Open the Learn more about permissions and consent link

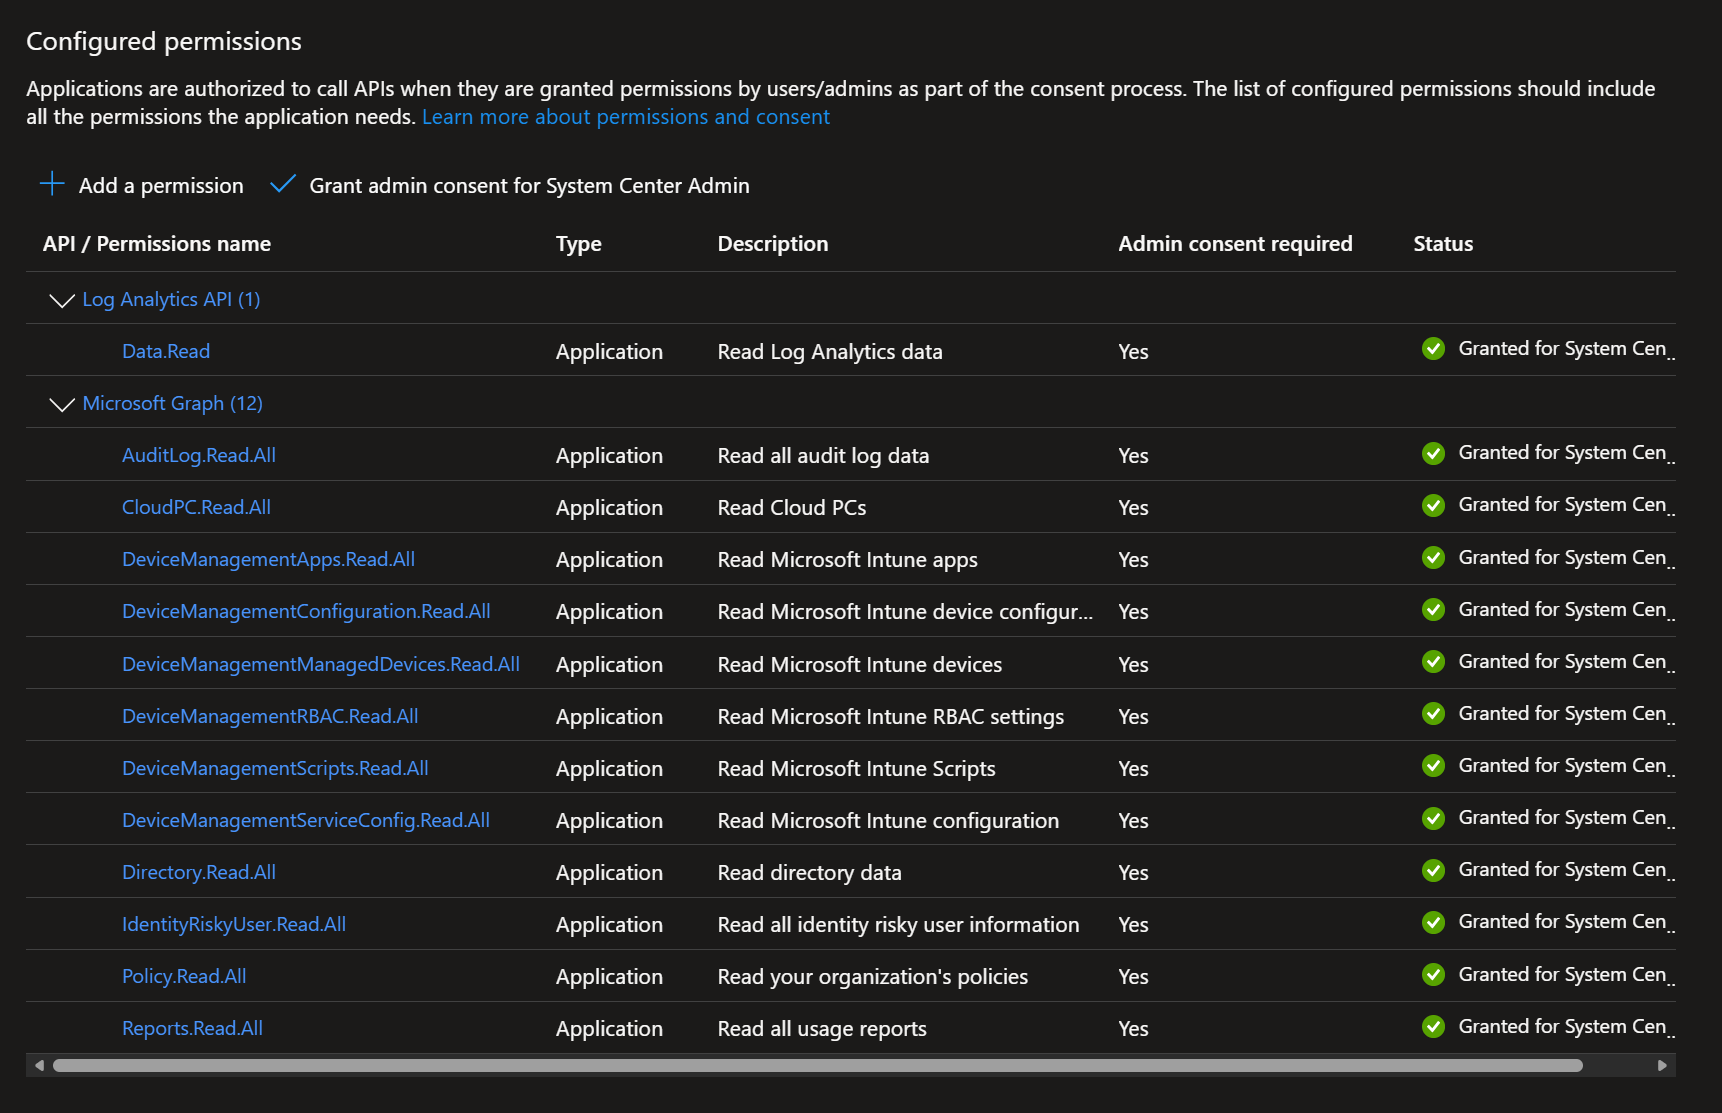coord(626,117)
